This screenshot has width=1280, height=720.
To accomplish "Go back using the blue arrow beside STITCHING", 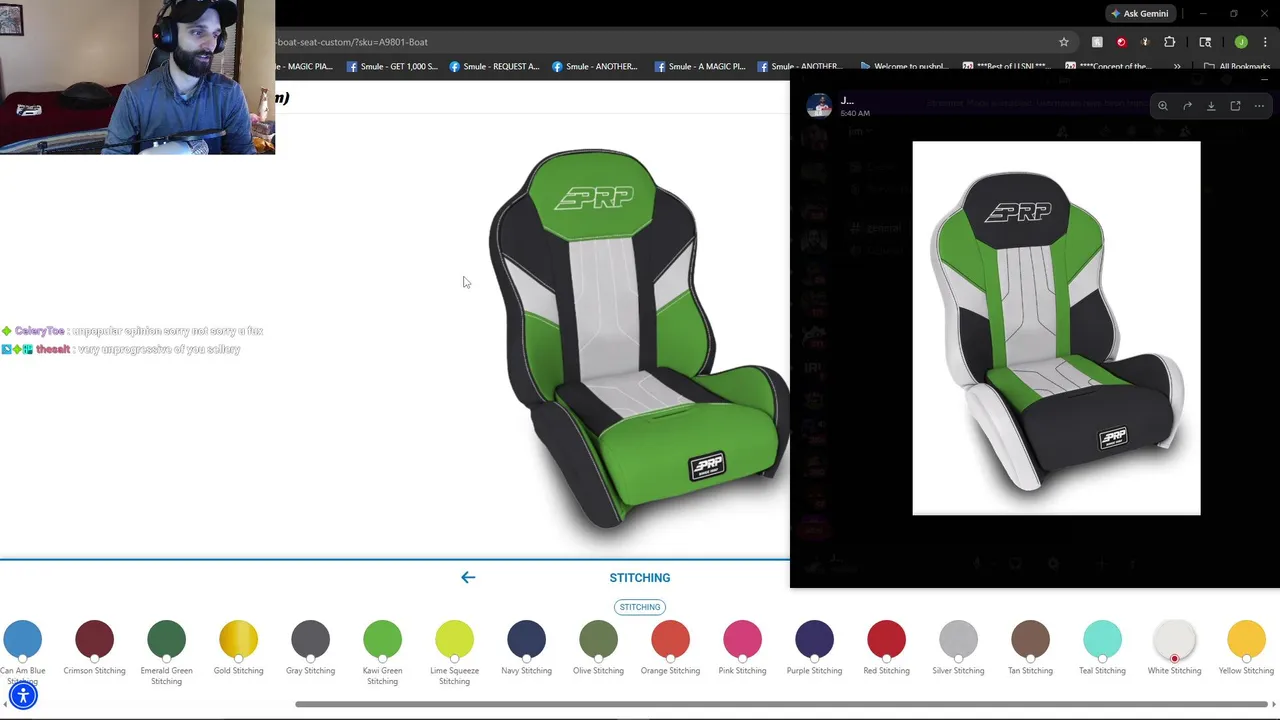I will pos(468,577).
